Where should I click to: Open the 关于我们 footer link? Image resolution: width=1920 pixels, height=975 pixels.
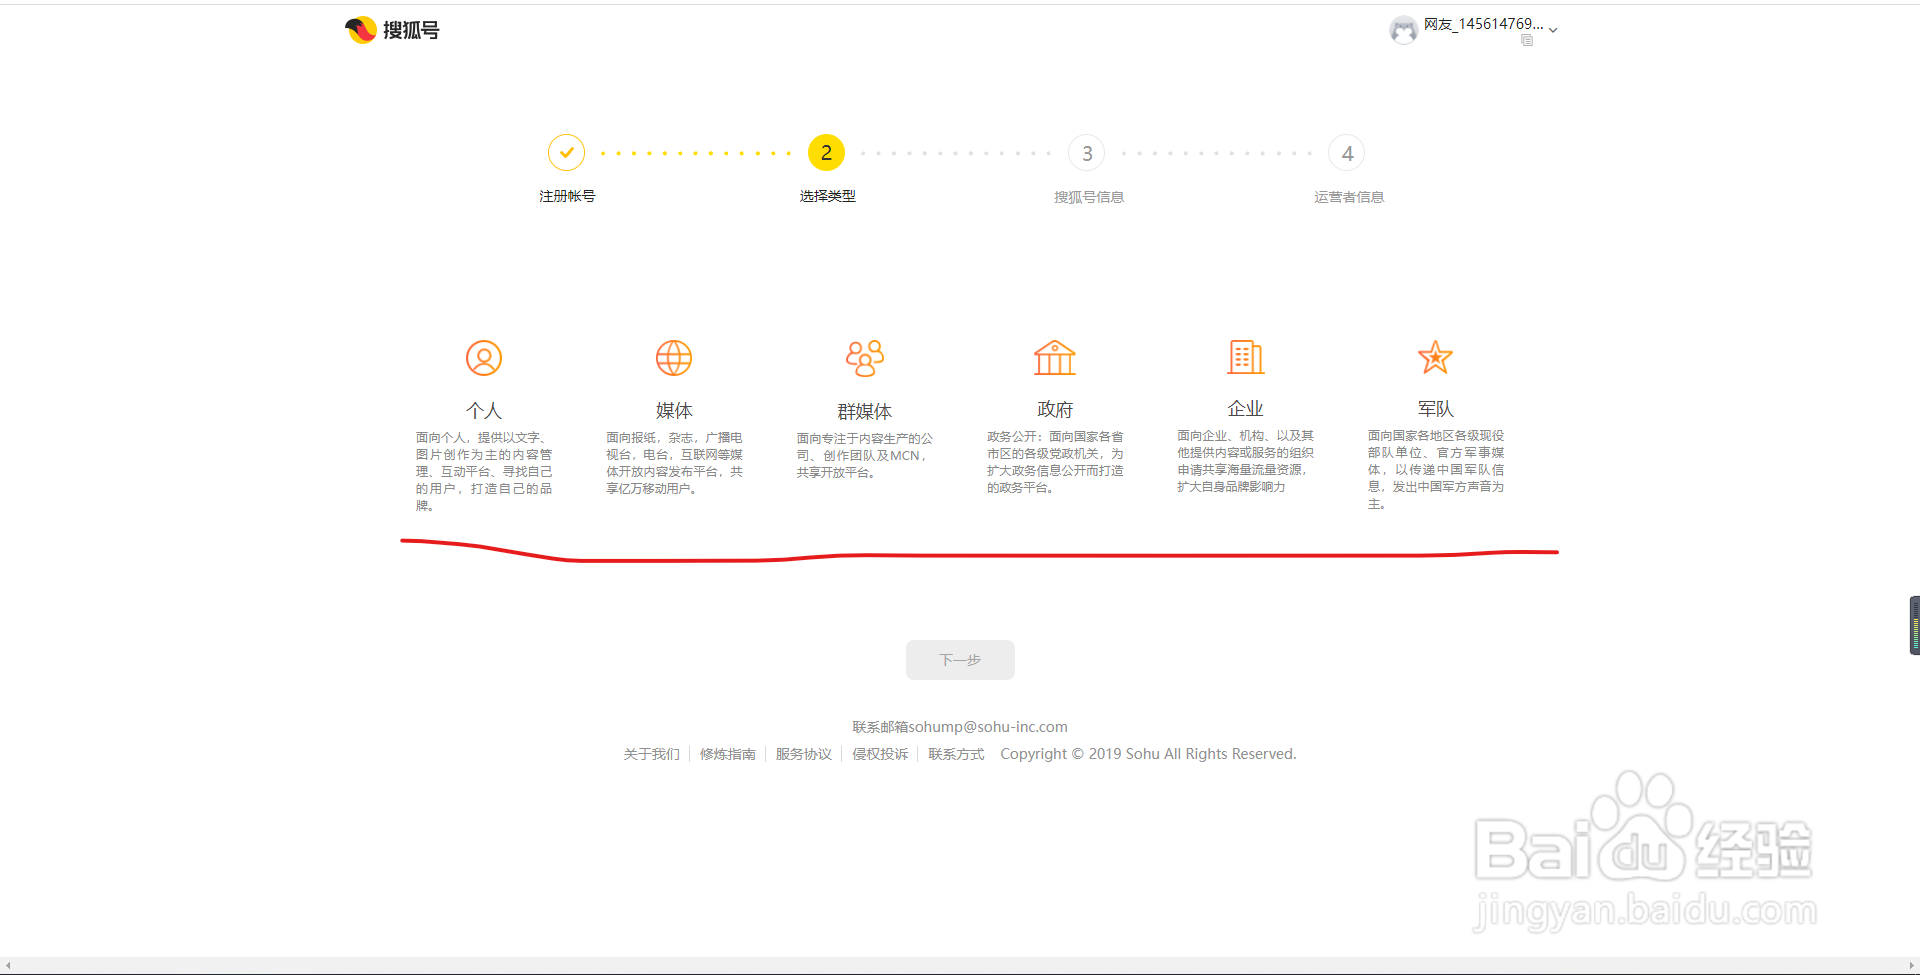[x=651, y=754]
